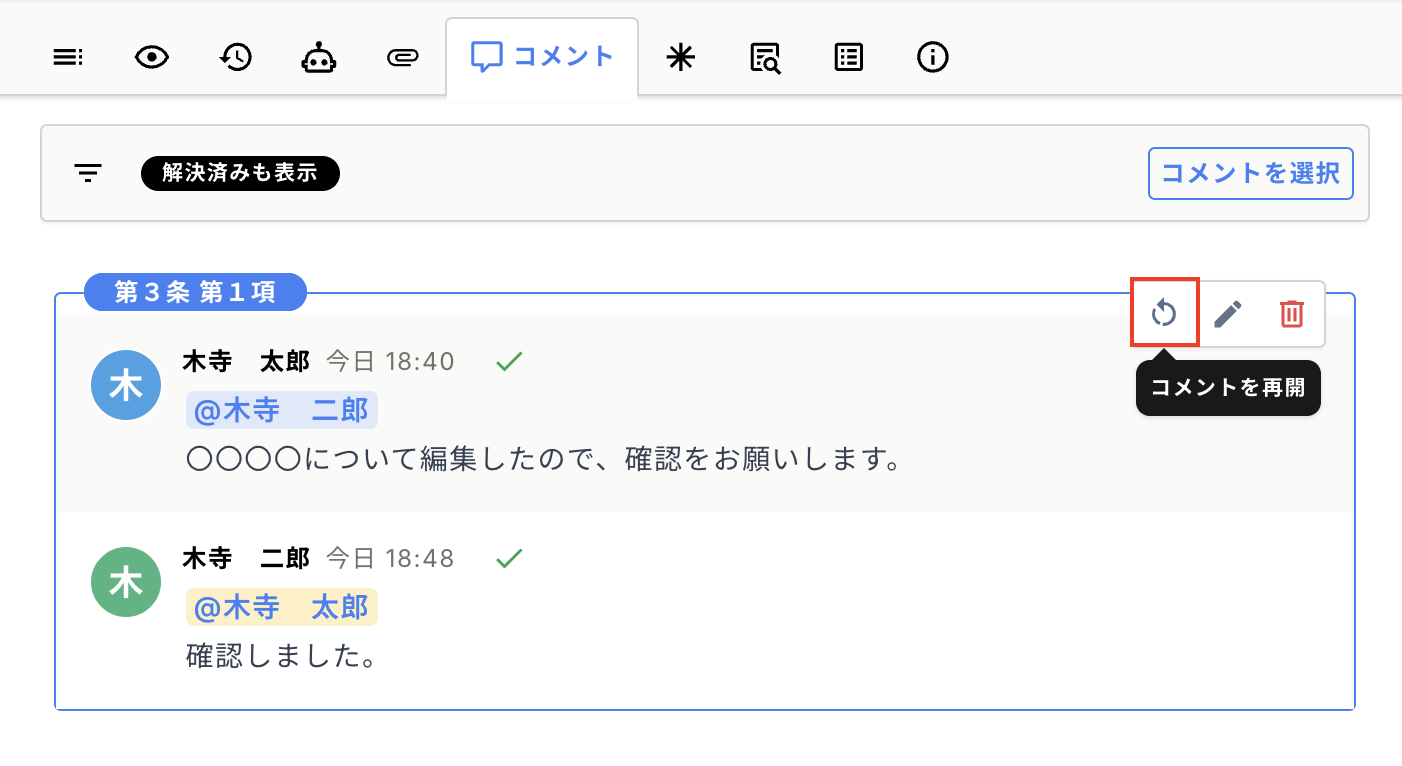This screenshot has width=1402, height=766.
Task: Open the checklist tab icon
Action: coord(848,58)
